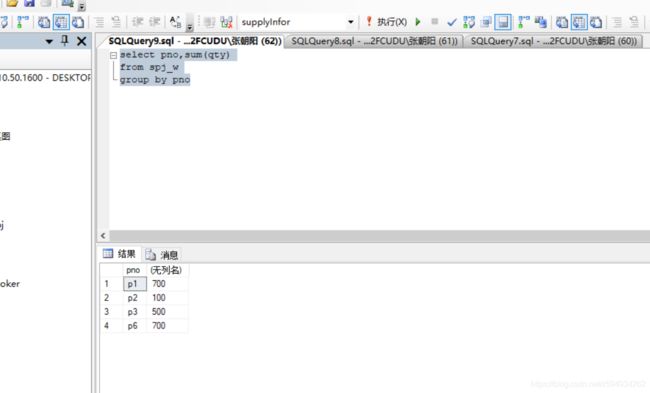Click the pno column header

pyautogui.click(x=133, y=270)
